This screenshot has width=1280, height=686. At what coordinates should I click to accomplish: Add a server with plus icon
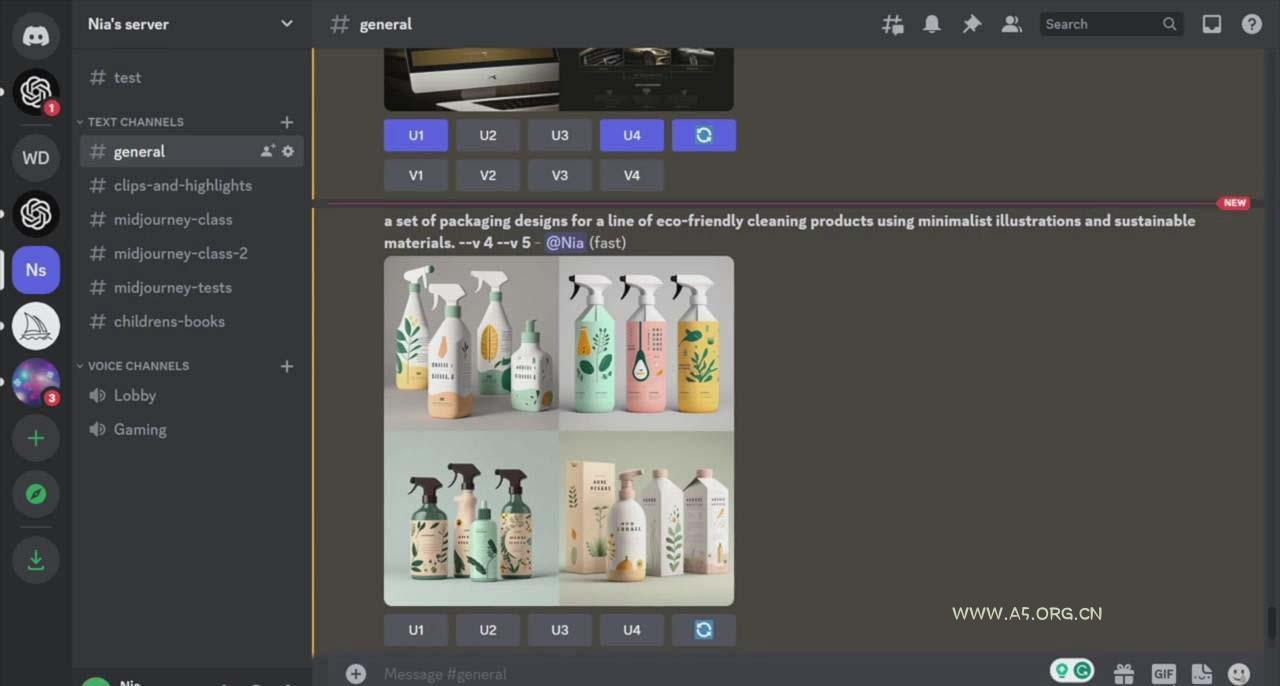point(36,438)
